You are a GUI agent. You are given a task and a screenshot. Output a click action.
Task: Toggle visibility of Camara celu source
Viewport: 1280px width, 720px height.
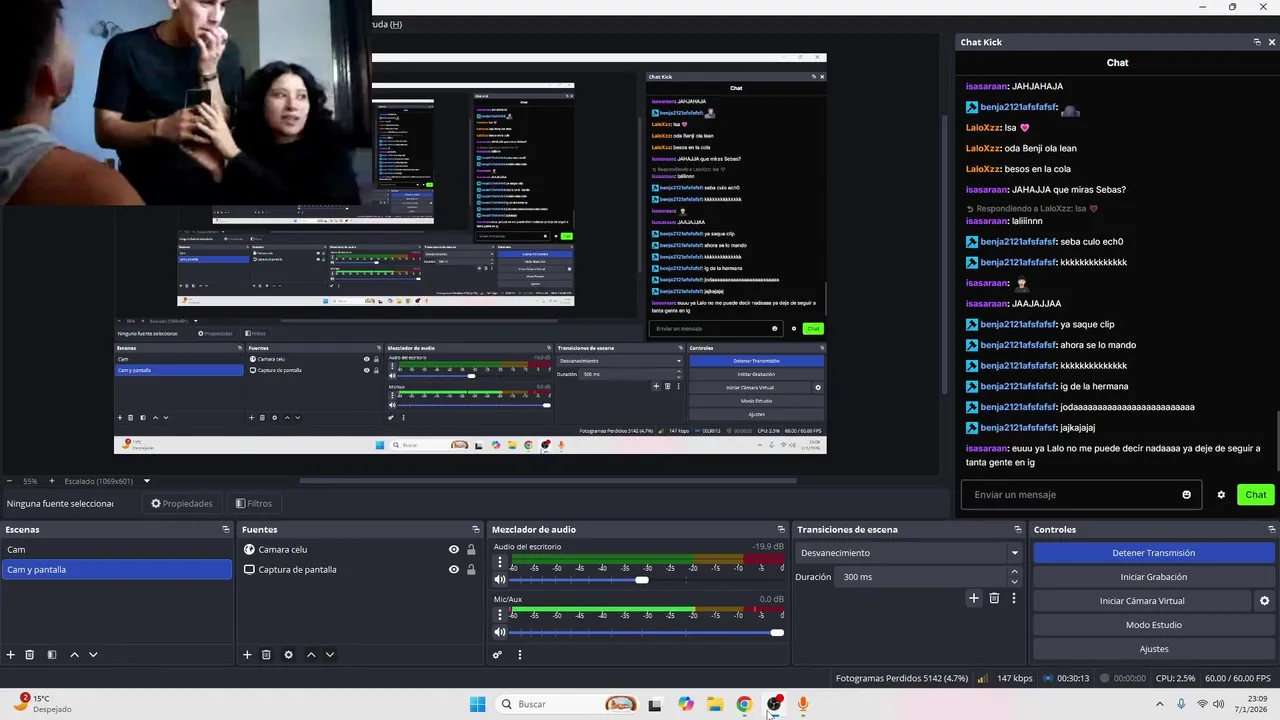click(x=454, y=550)
